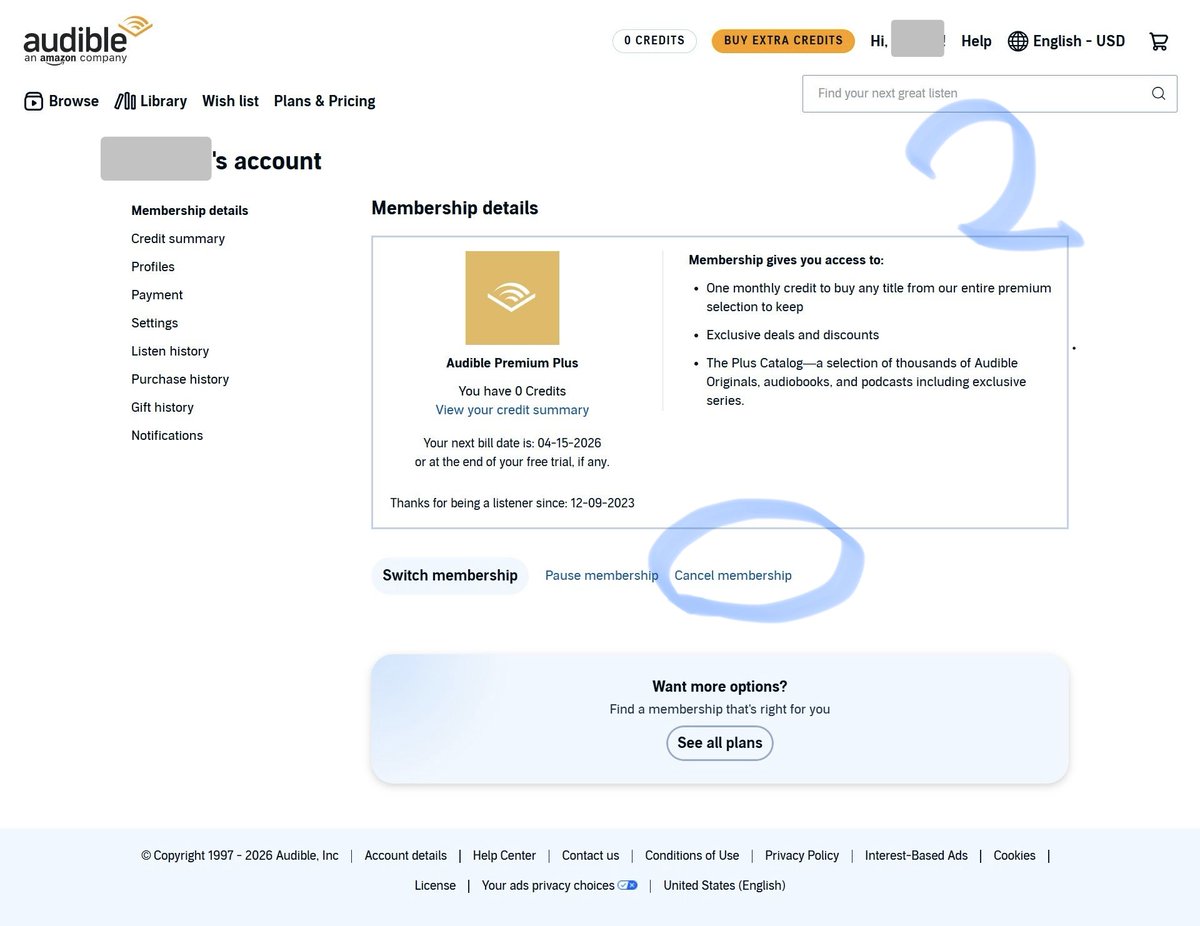Open Plans & Pricing menu
The height and width of the screenshot is (926, 1200).
point(324,101)
